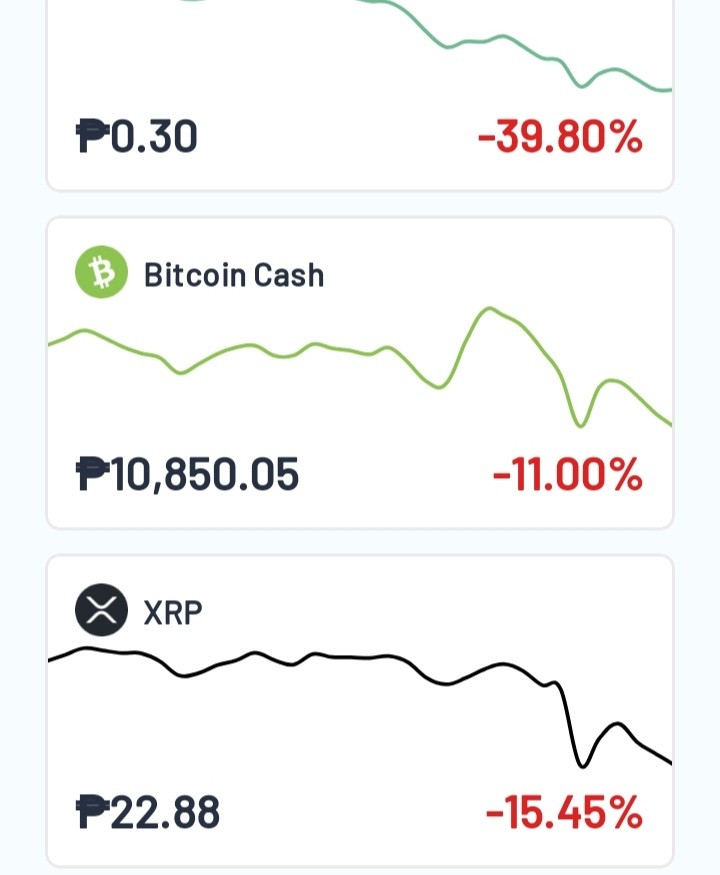Click the lowest dip of Bitcoin Cash chart
The width and height of the screenshot is (720, 875).
tap(580, 425)
